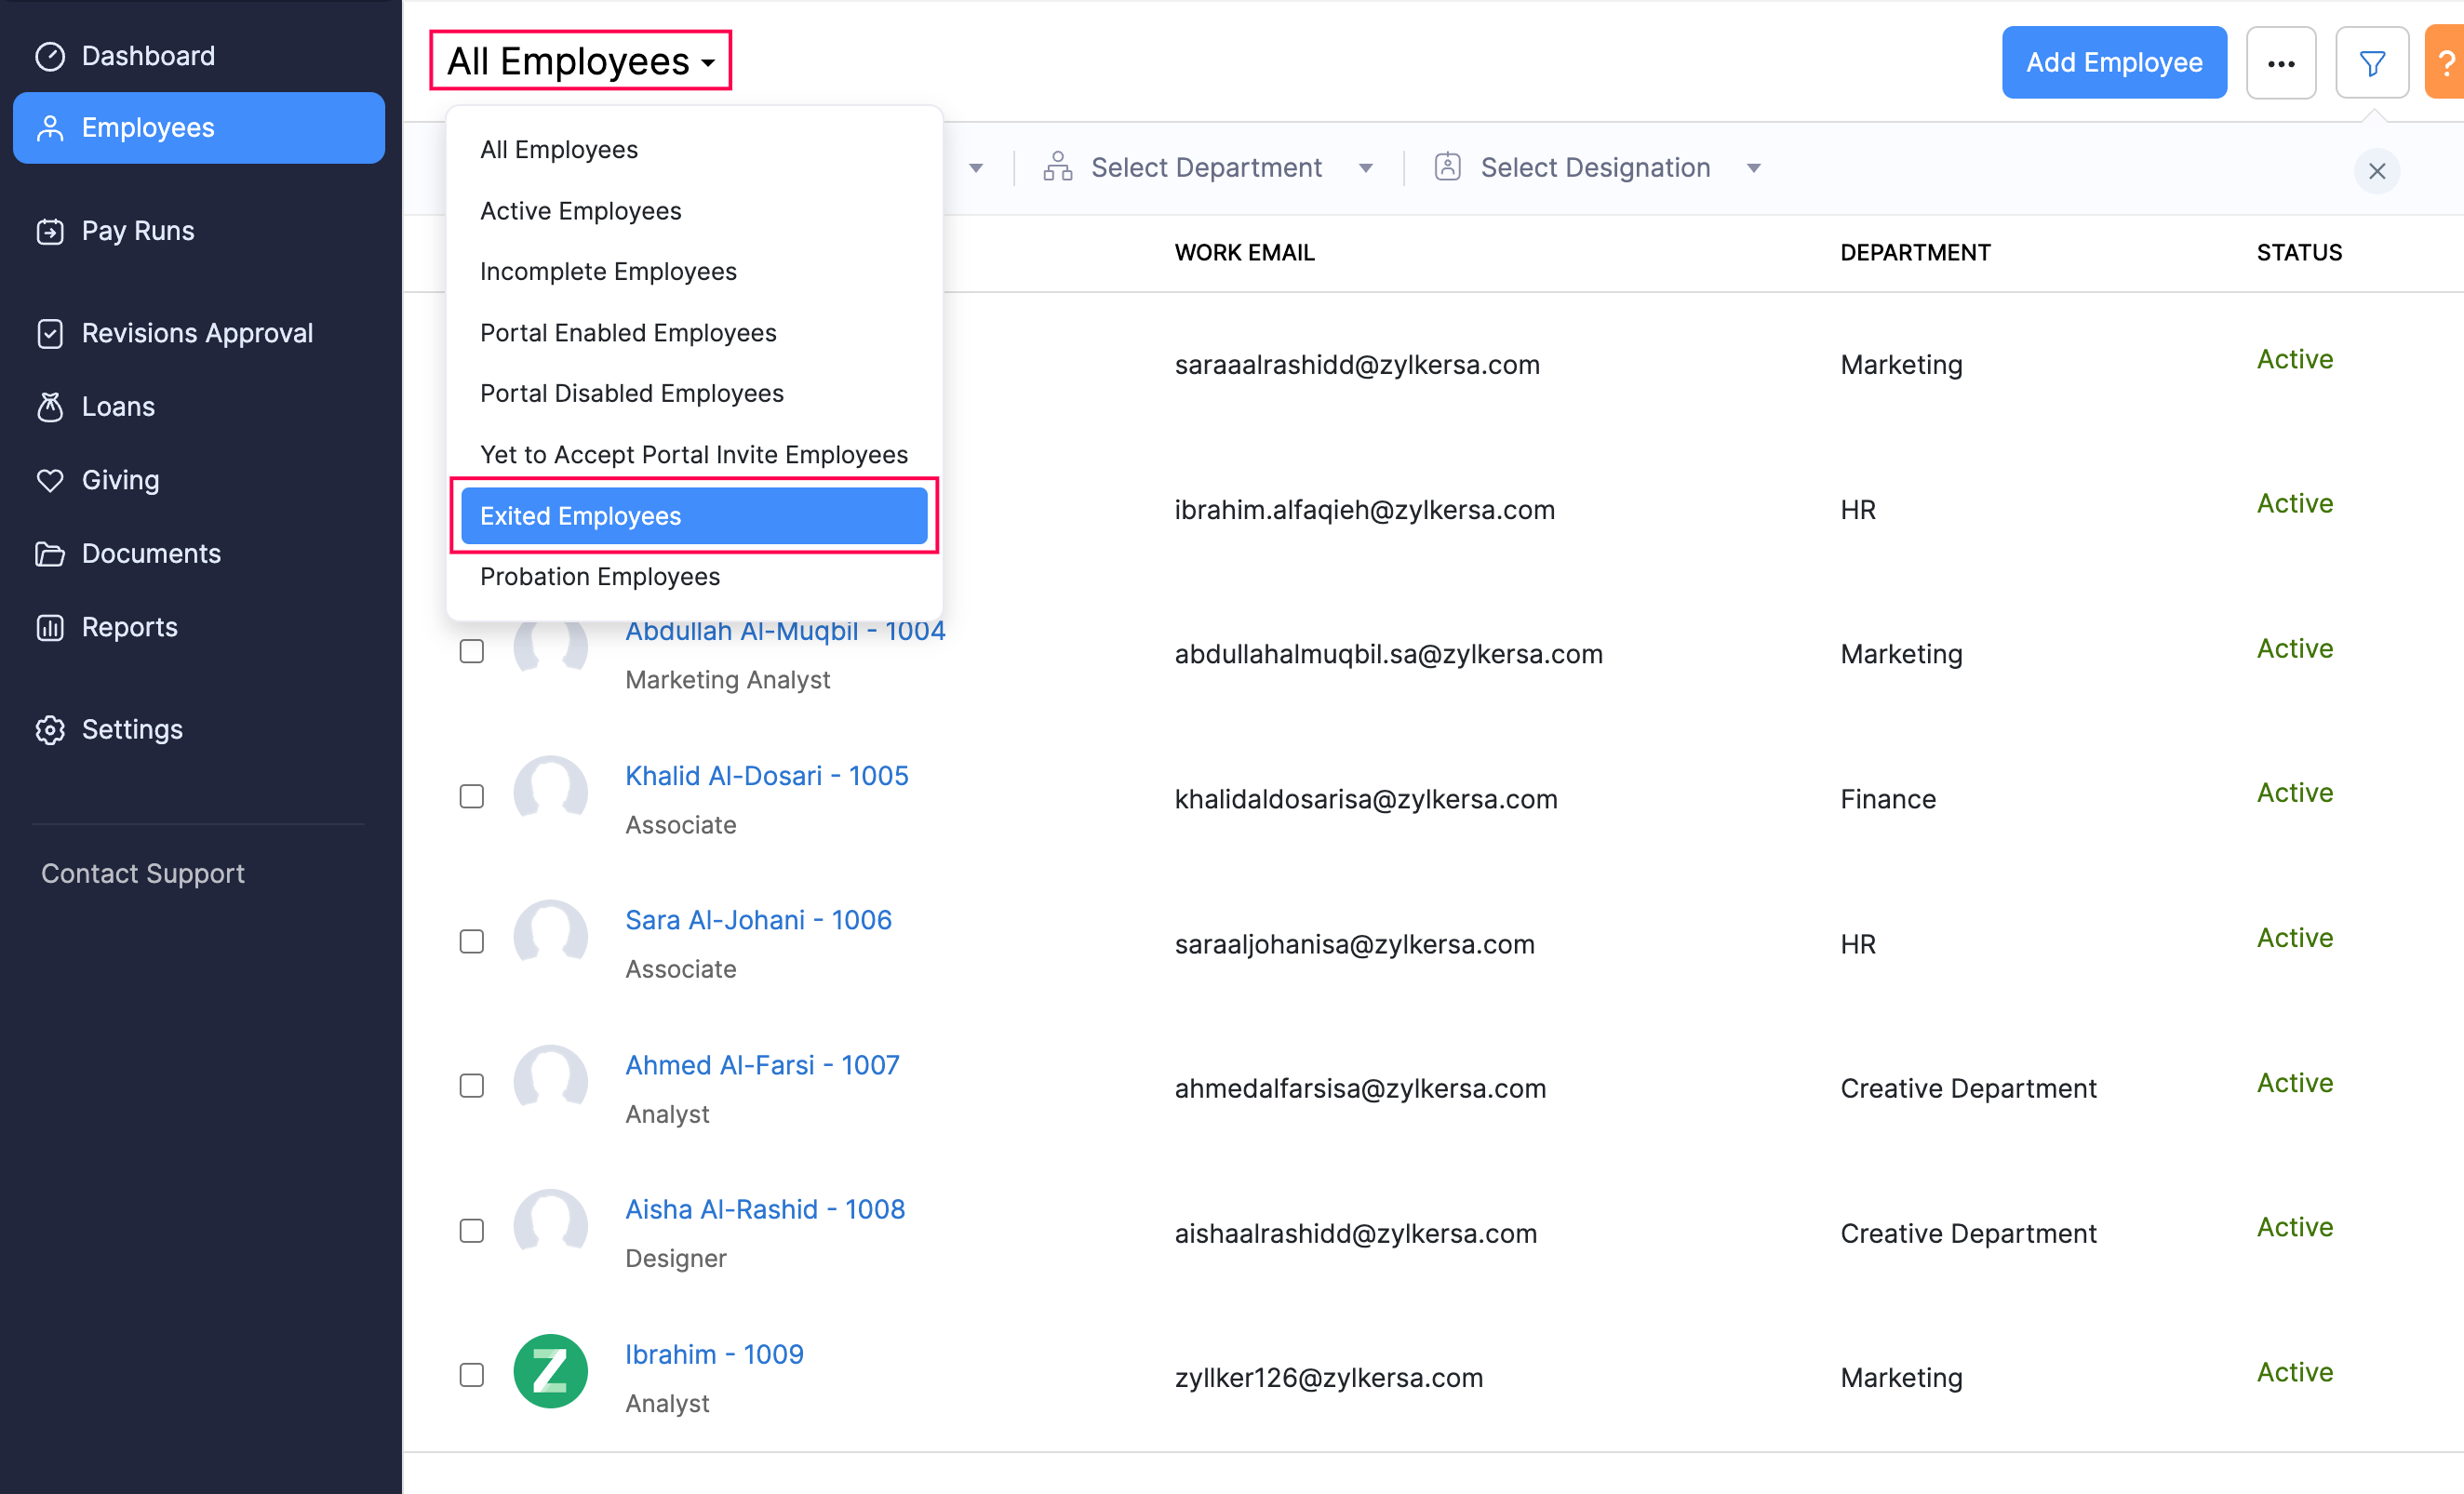Image resolution: width=2464 pixels, height=1494 pixels.
Task: Select the checkbox next to Ibrahim - 1009
Action: pyautogui.click(x=471, y=1375)
